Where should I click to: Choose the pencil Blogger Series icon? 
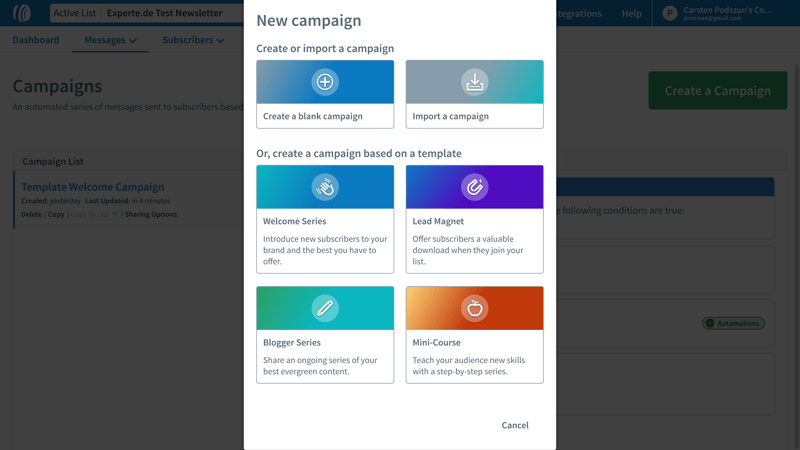coord(325,308)
